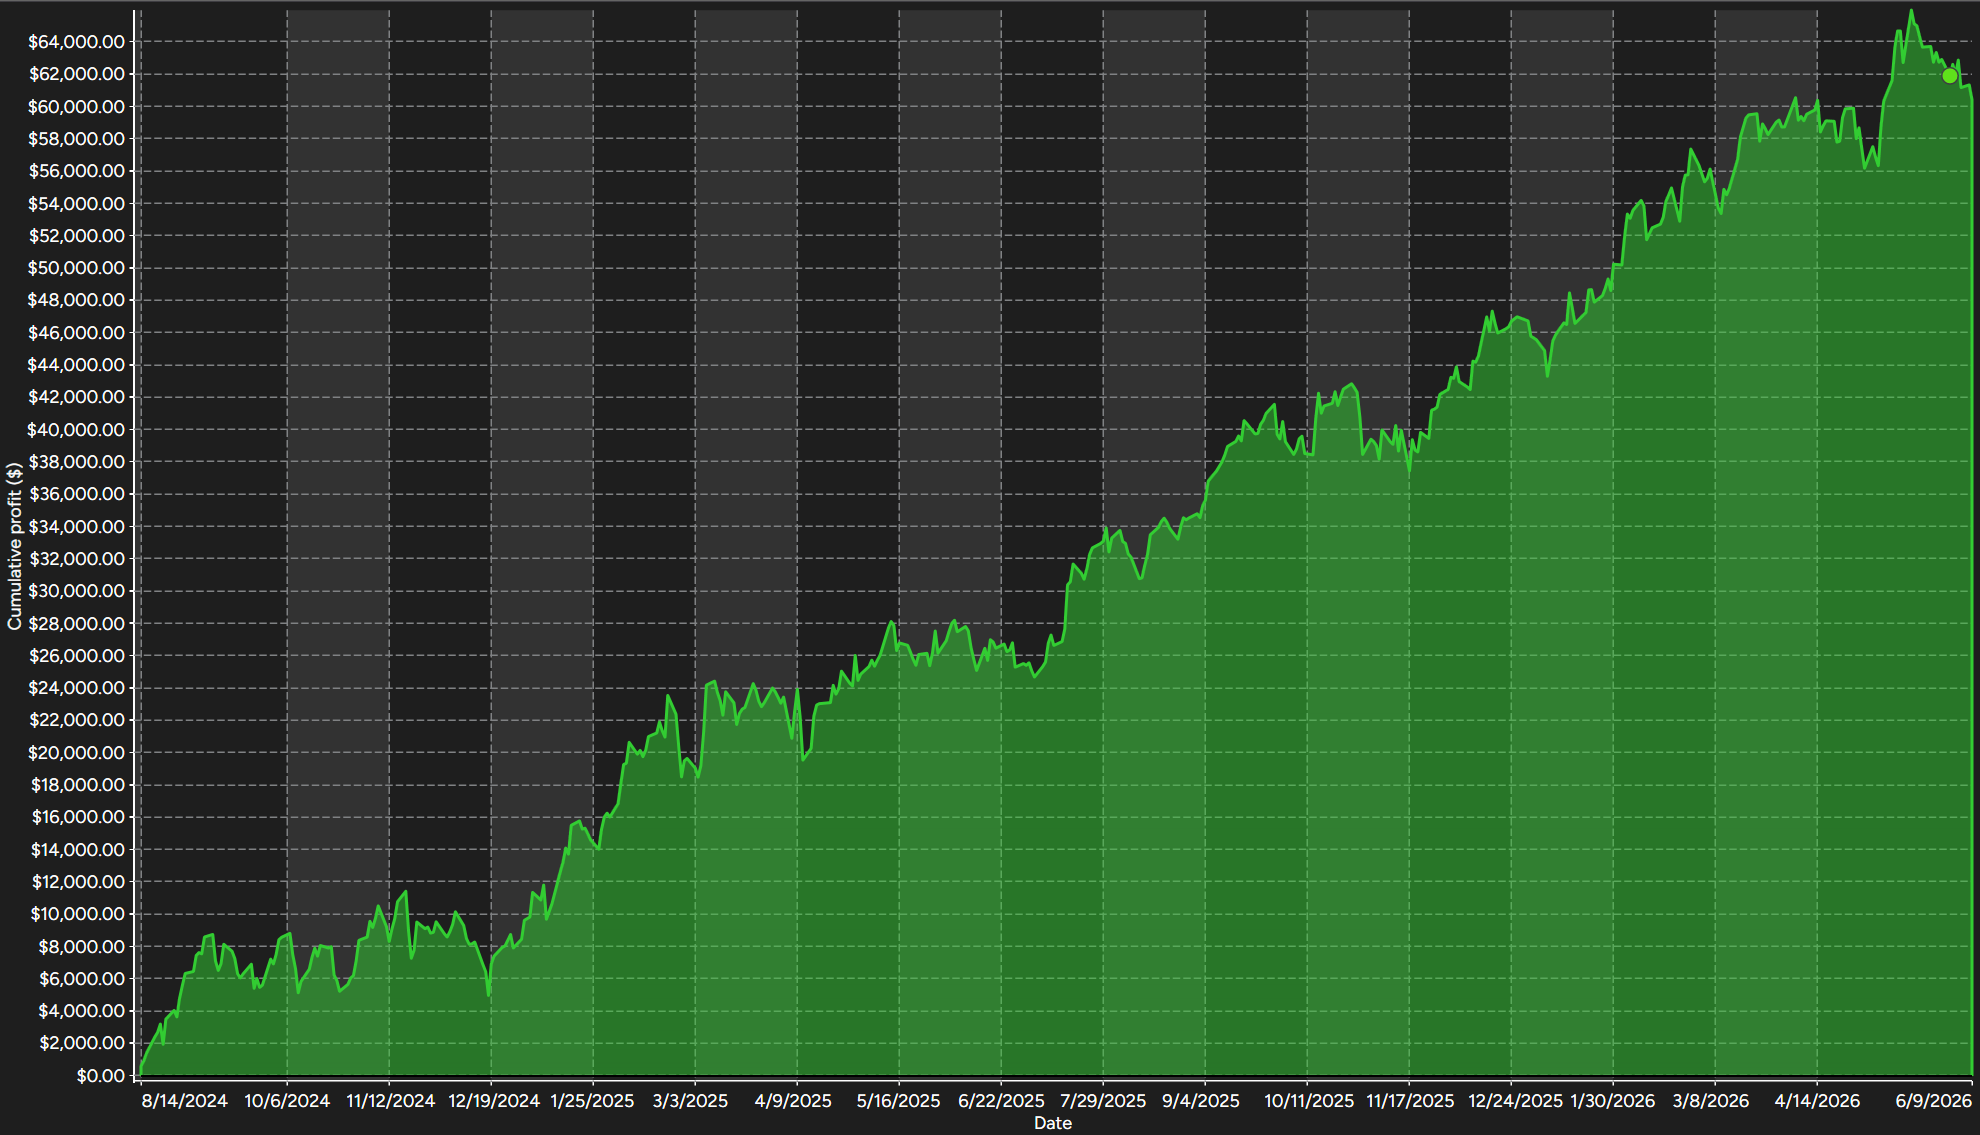Click the 3/3/2025 date label
The width and height of the screenshot is (1980, 1135).
coord(691,1101)
